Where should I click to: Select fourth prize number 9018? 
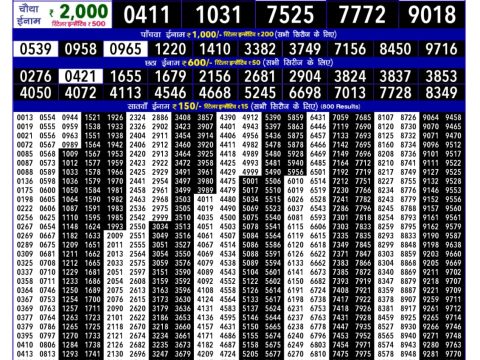point(432,15)
